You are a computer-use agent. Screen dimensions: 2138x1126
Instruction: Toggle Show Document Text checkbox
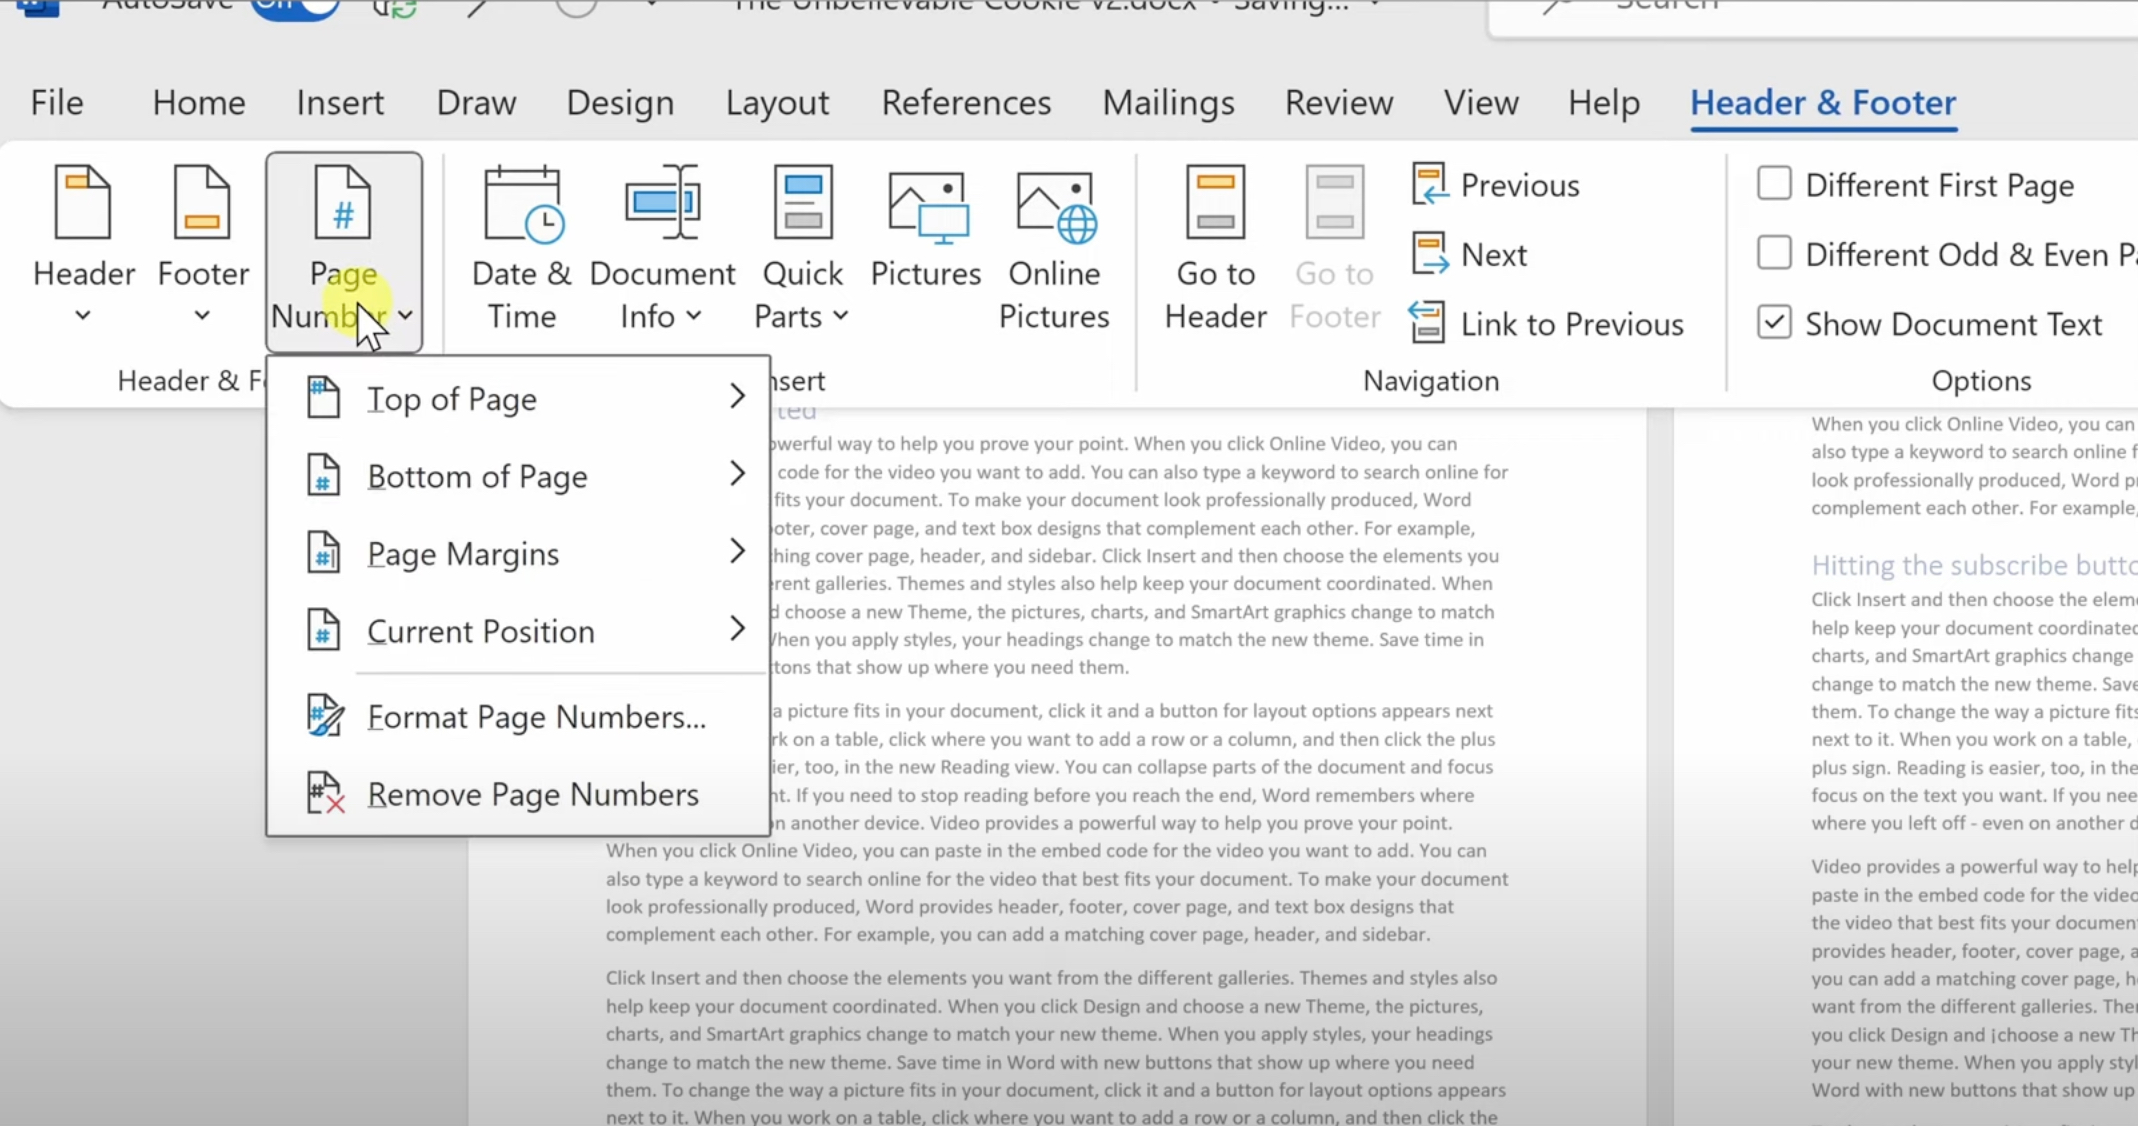[x=1775, y=323]
